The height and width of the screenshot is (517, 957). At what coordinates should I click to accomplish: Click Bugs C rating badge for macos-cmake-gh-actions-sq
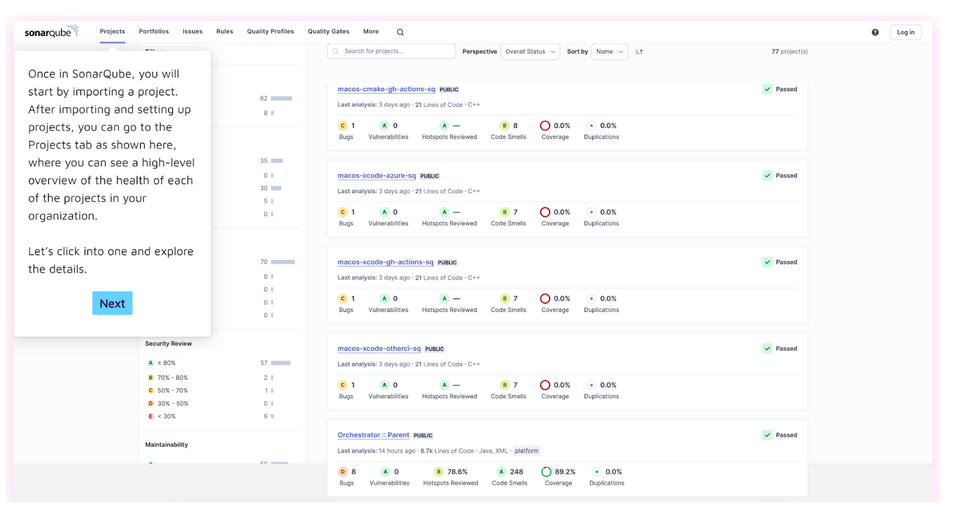[x=342, y=126]
